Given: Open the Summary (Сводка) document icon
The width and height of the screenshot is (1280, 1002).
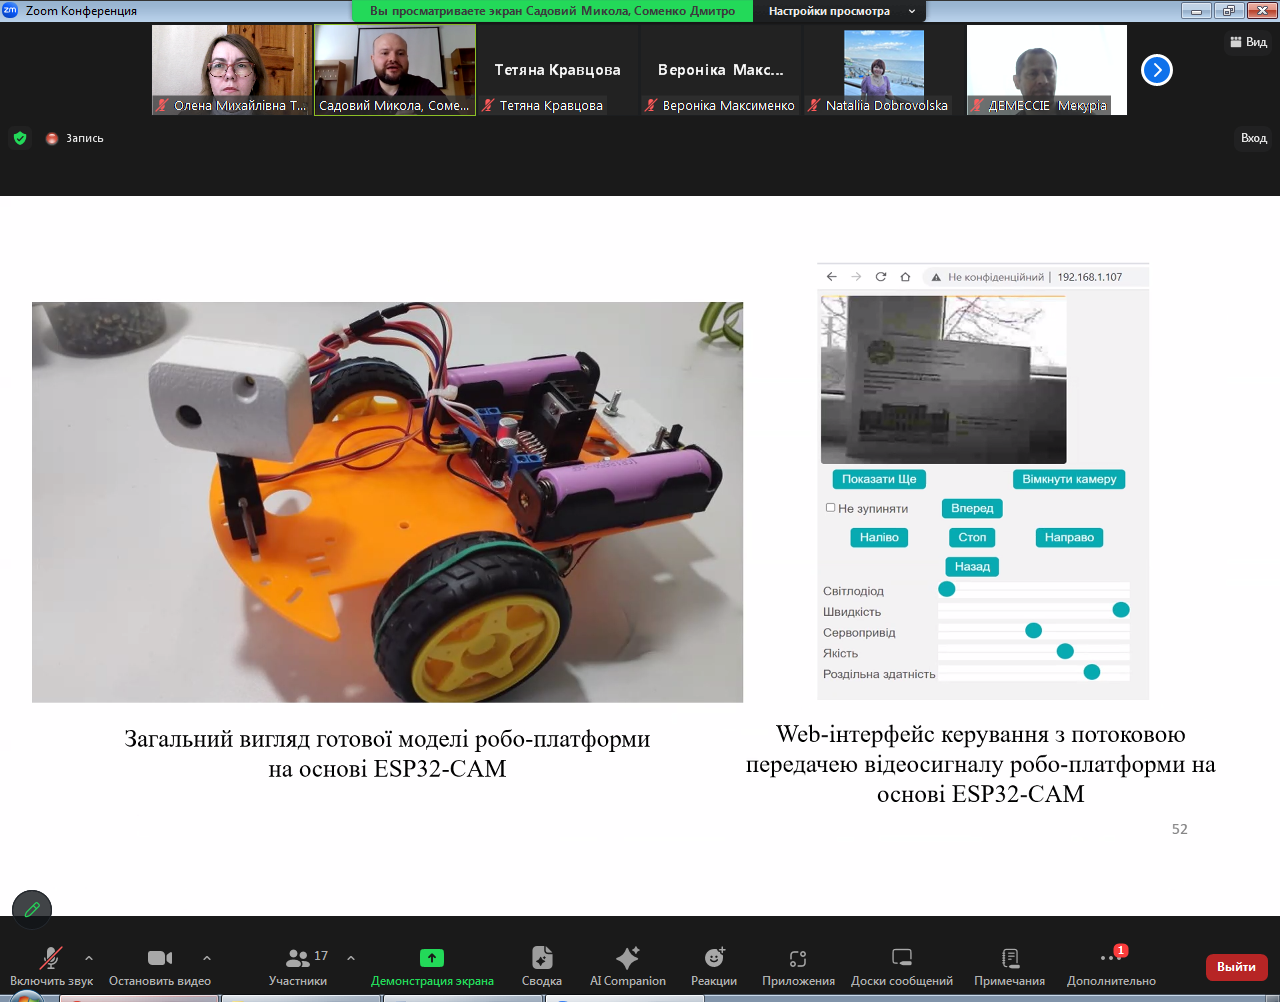Looking at the screenshot, I should pos(542,958).
